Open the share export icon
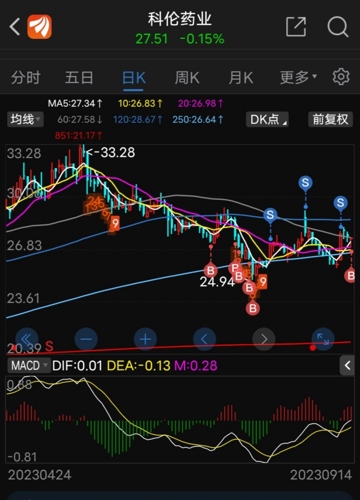This screenshot has width=360, height=500. pyautogui.click(x=296, y=27)
